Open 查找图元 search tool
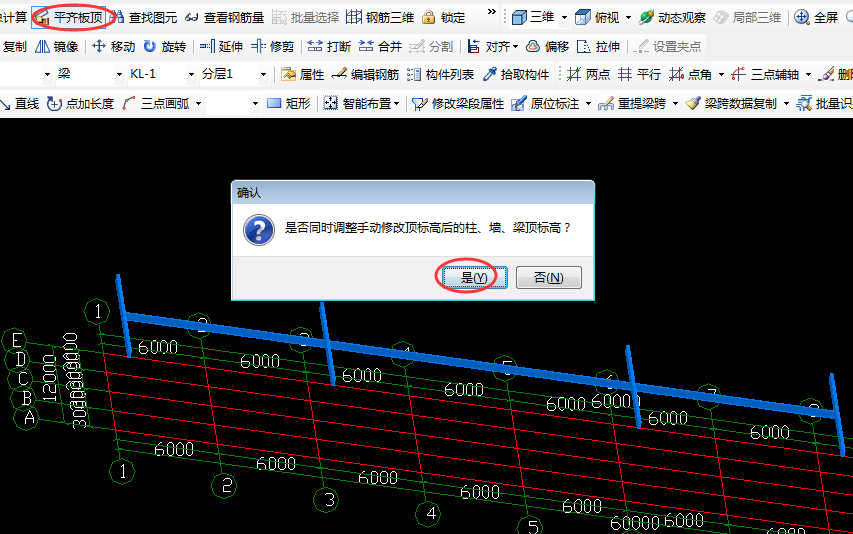The height and width of the screenshot is (534, 853). click(145, 17)
